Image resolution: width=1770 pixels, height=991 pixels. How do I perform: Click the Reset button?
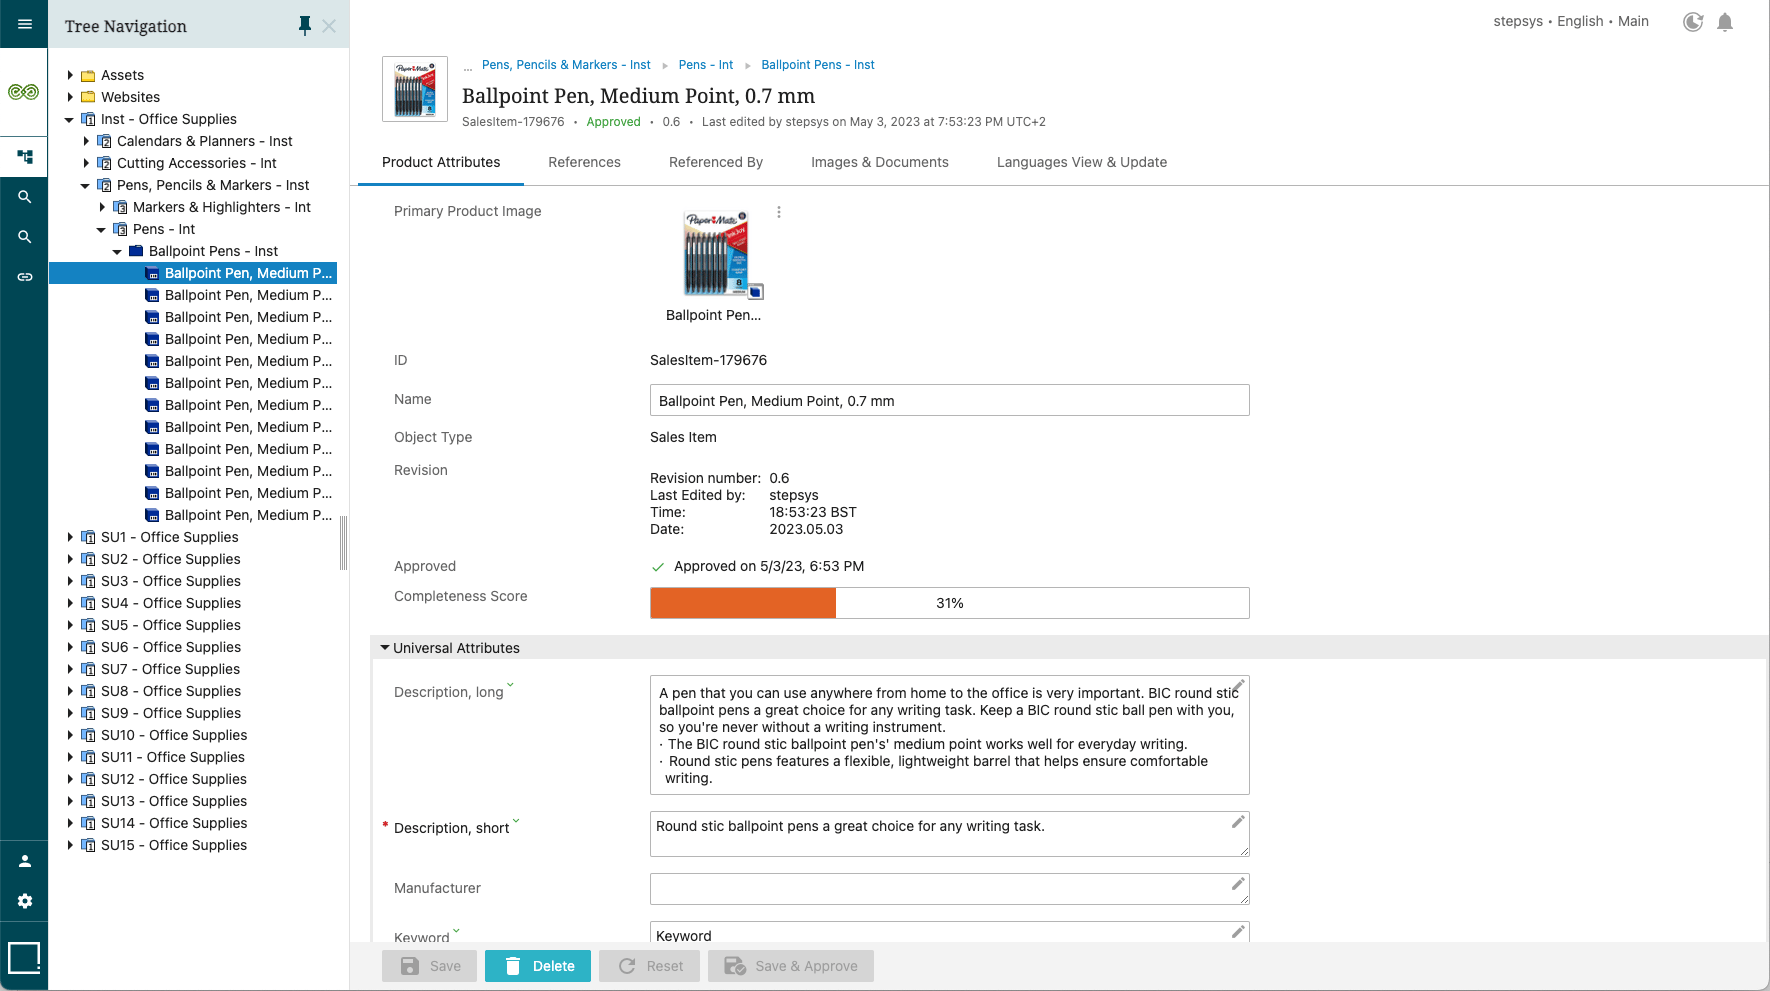pos(650,966)
